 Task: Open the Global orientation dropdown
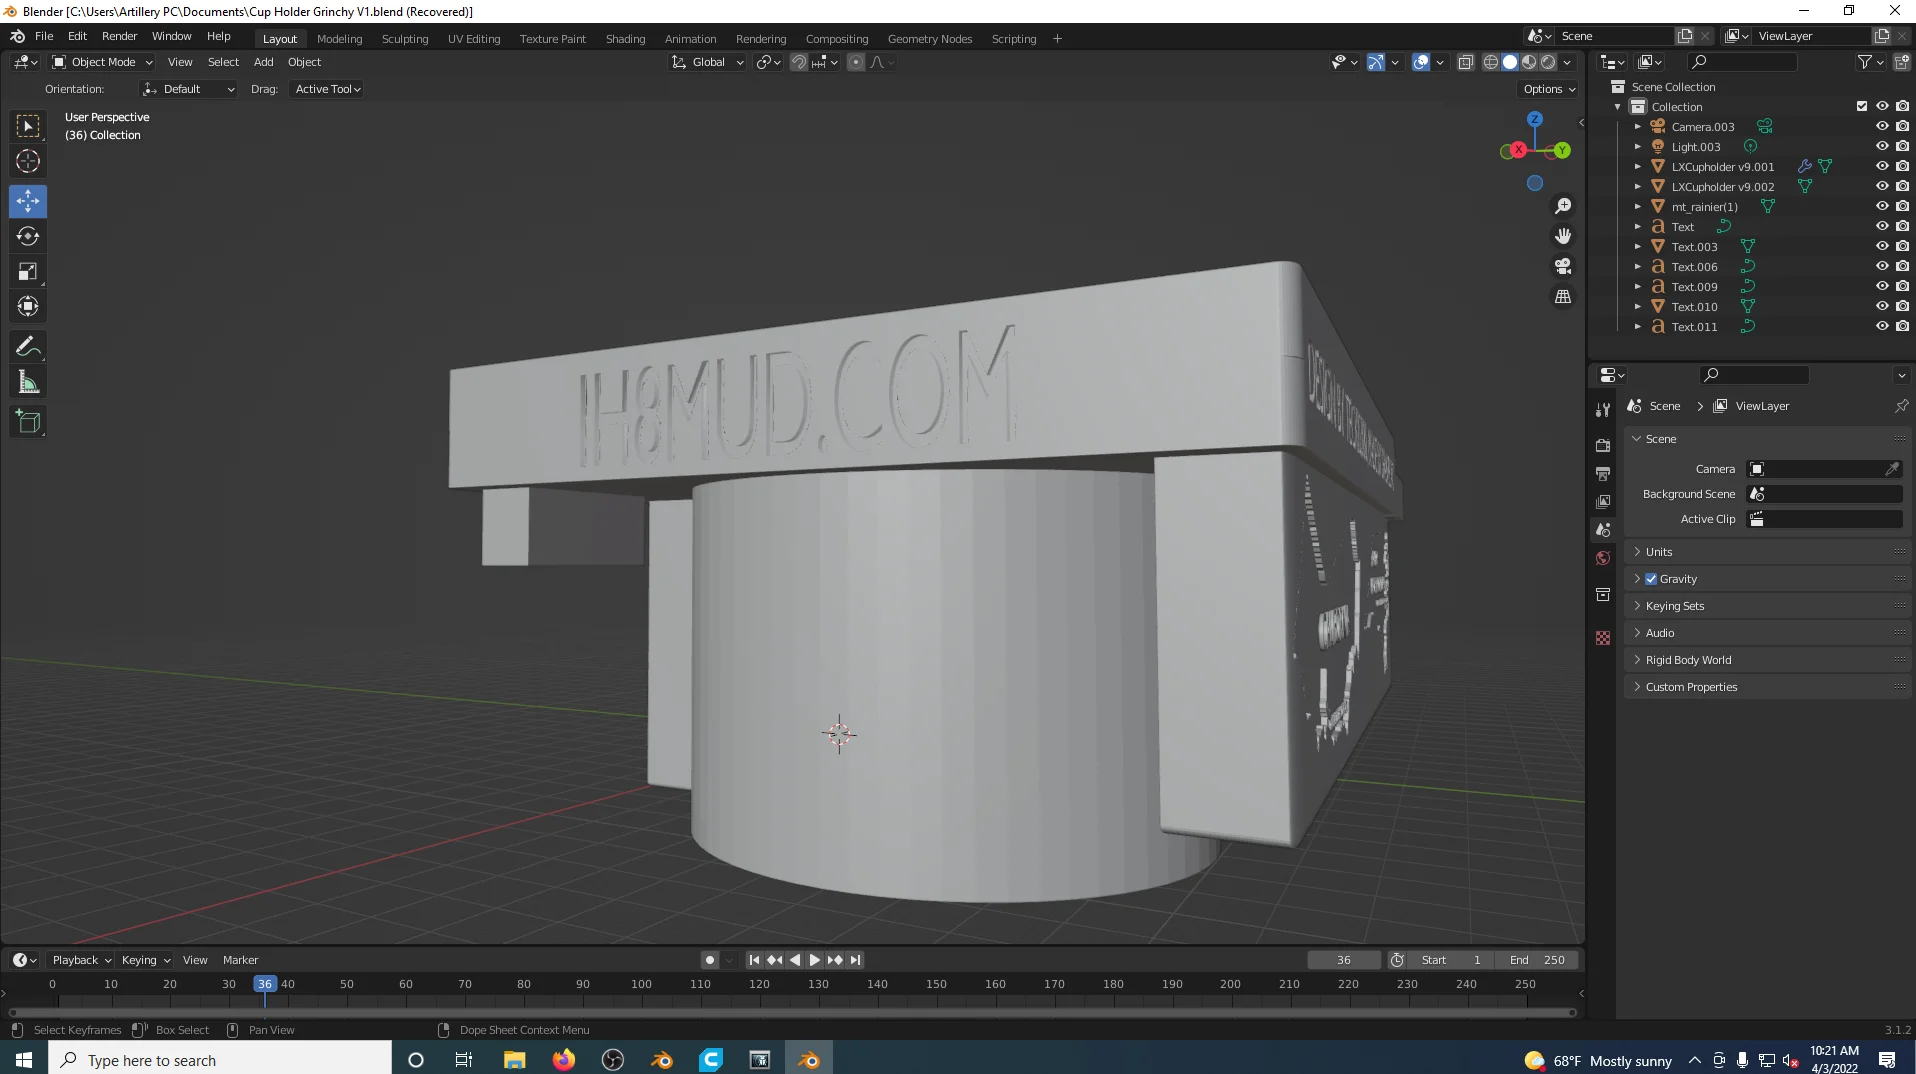[x=708, y=62]
